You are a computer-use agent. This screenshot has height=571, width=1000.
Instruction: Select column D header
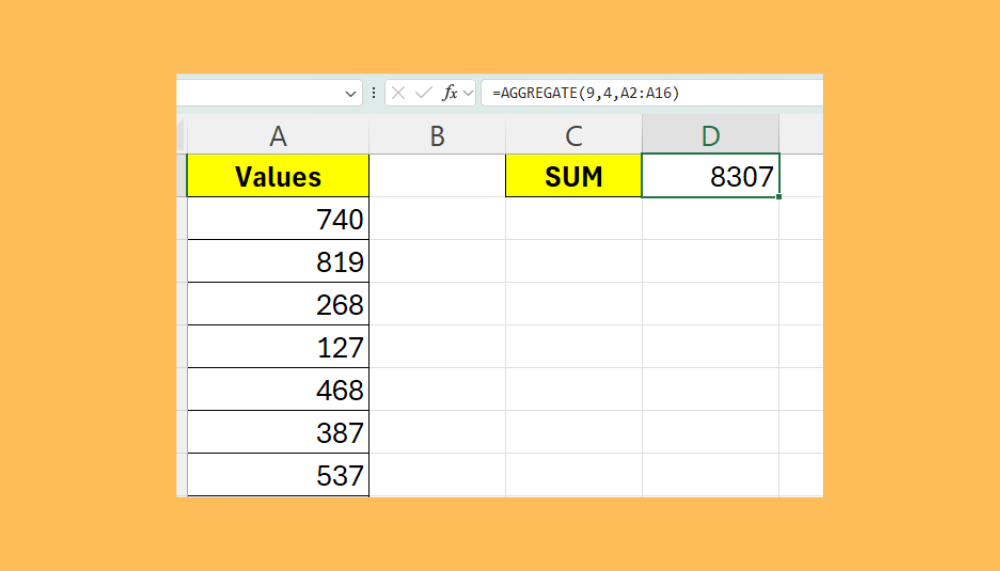(x=710, y=136)
